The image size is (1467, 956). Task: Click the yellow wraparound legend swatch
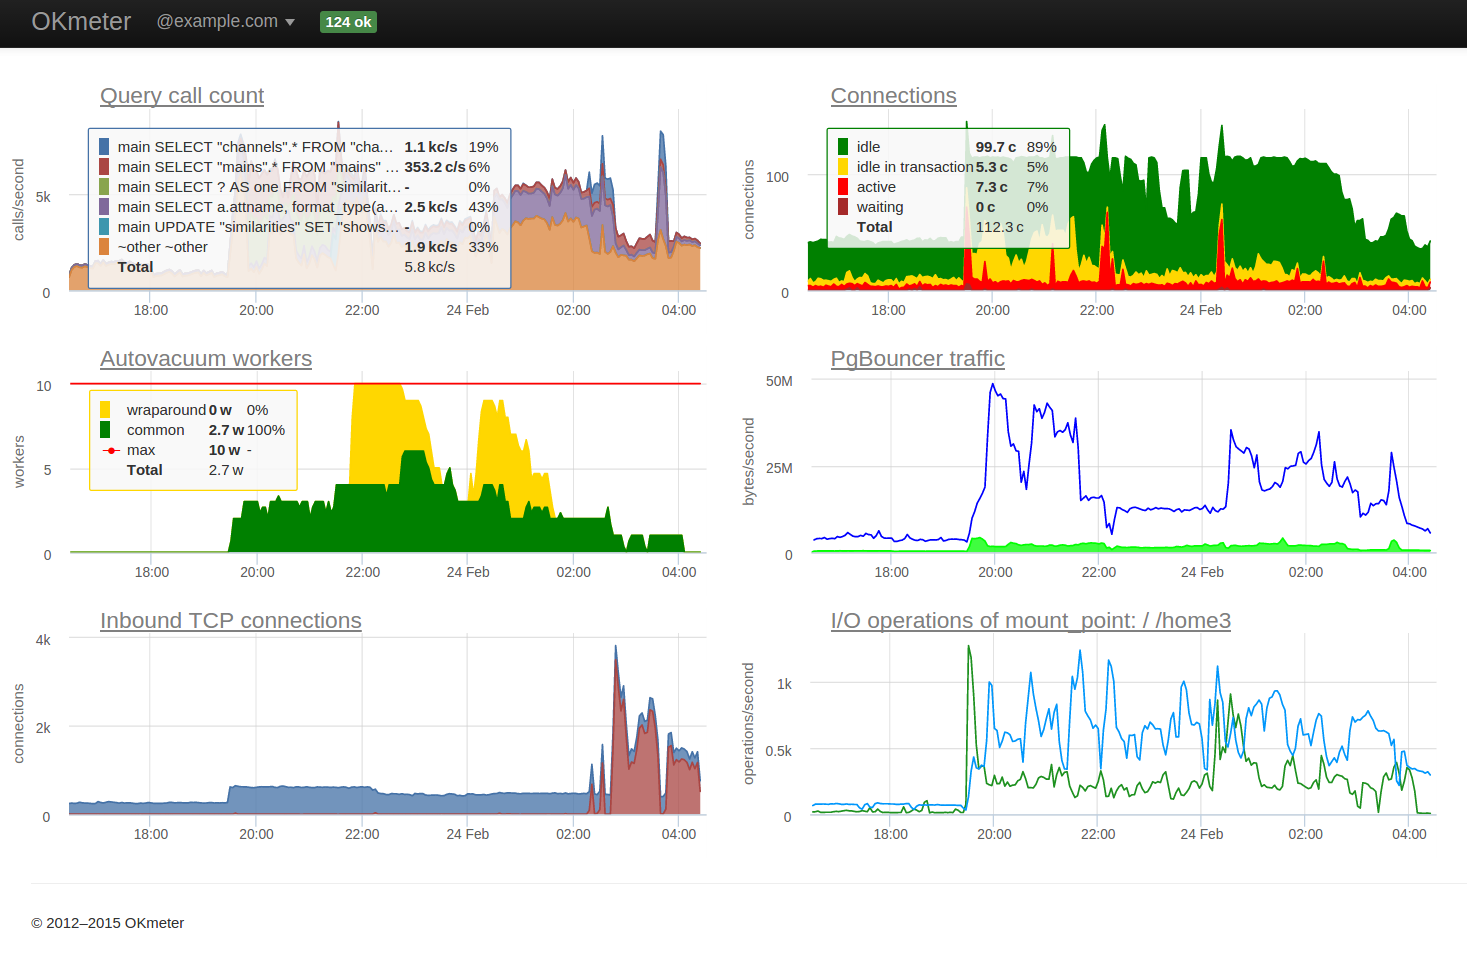(x=105, y=410)
